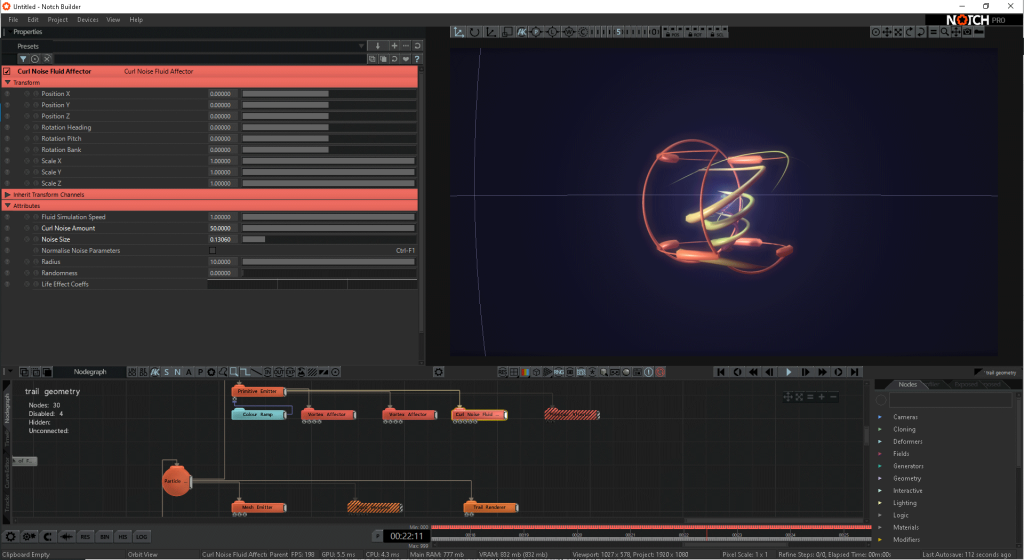
Task: Toggle the Position X animation circle
Action: (x=27, y=94)
